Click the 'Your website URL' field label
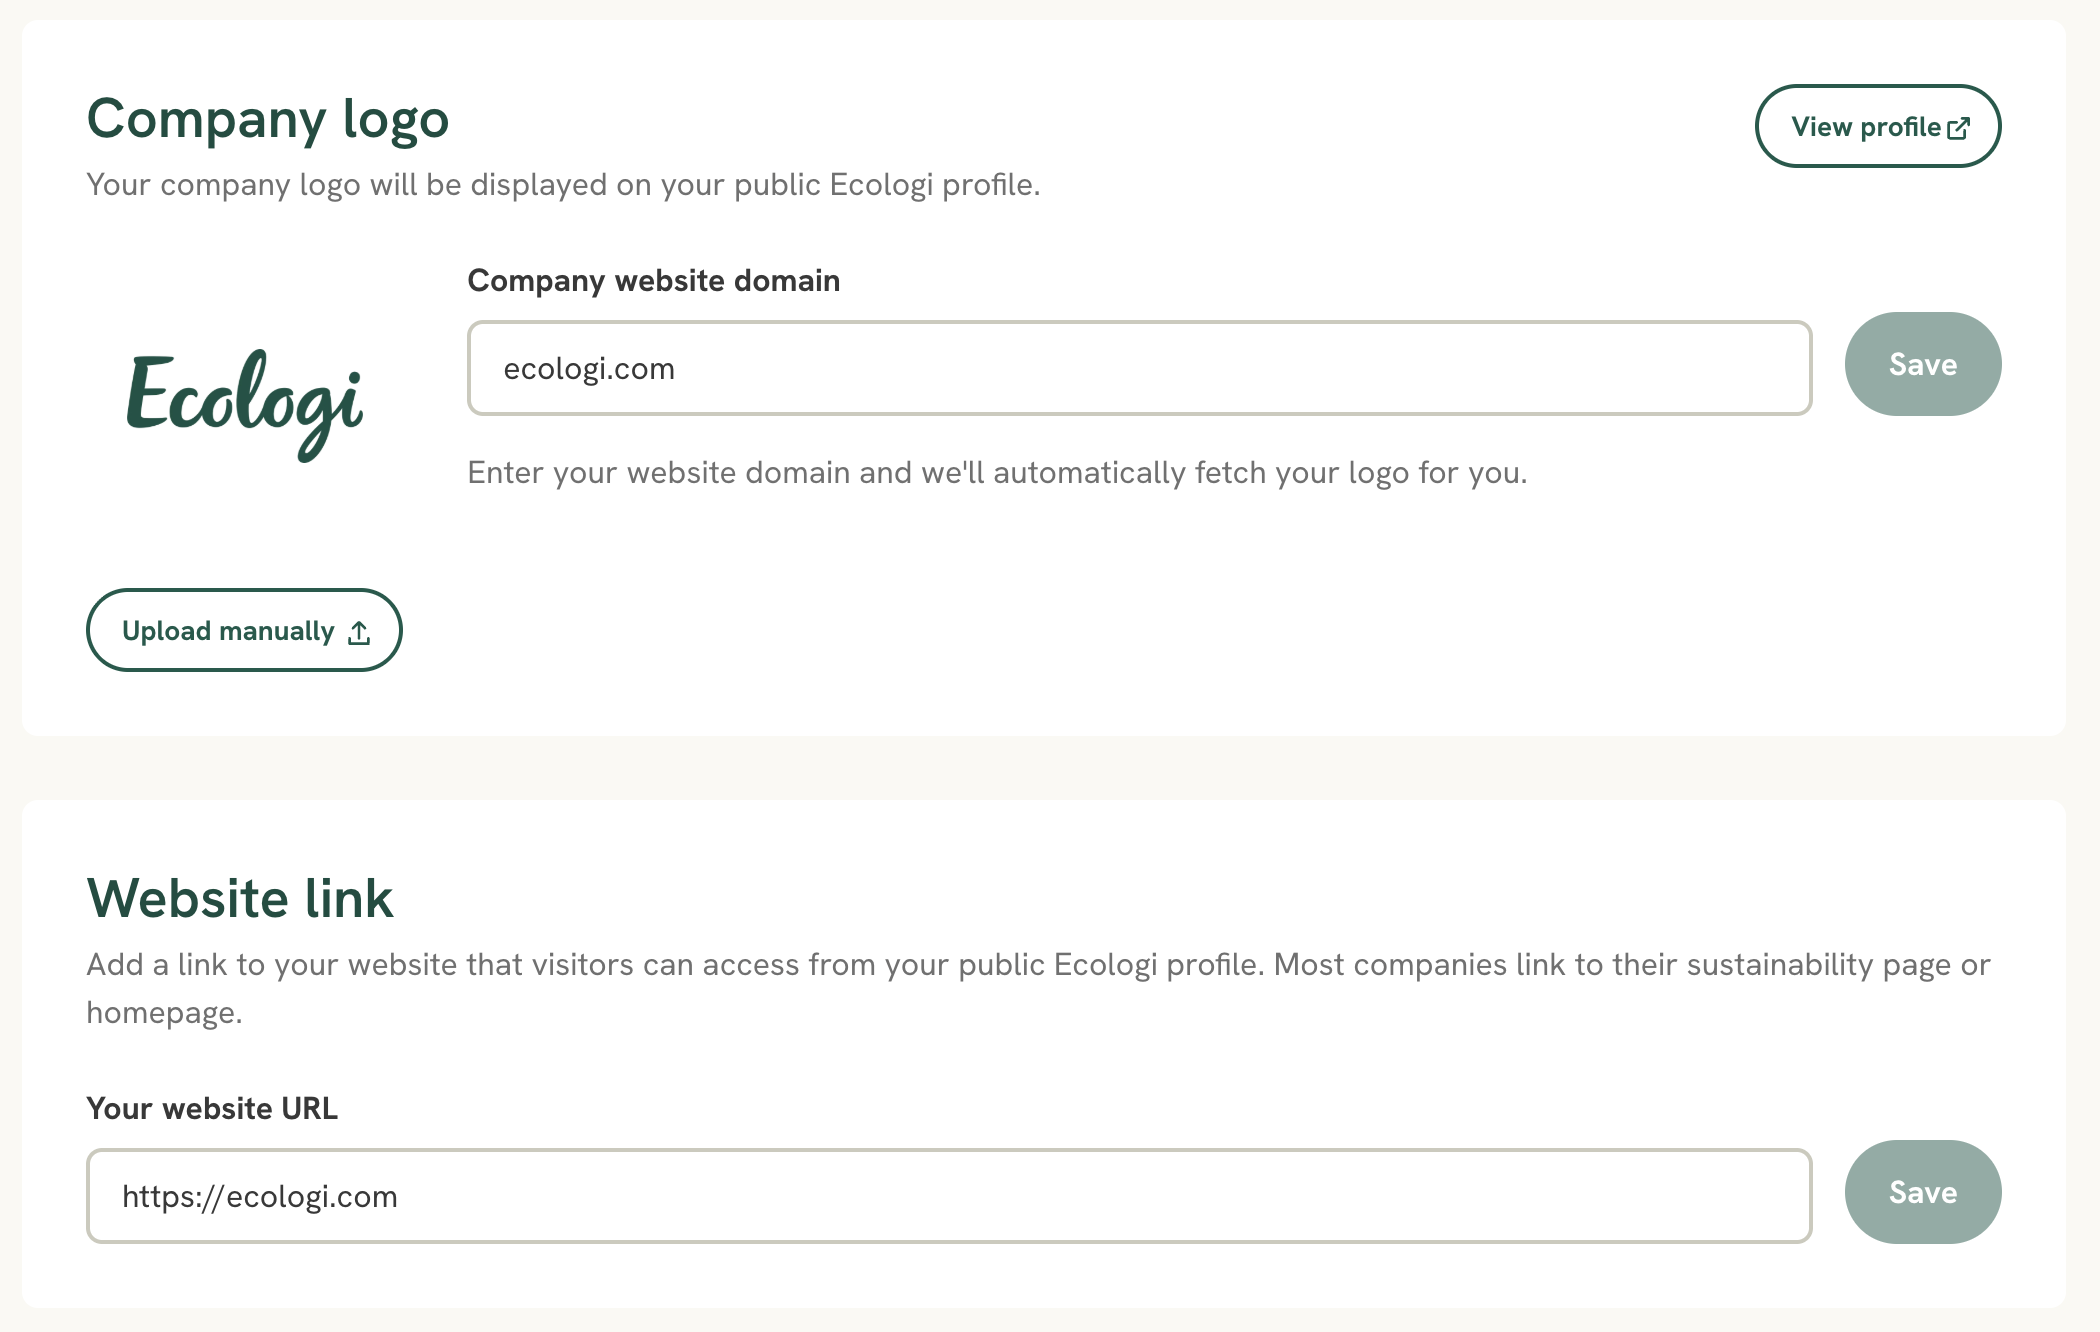Image resolution: width=2100 pixels, height=1332 pixels. point(212,1108)
